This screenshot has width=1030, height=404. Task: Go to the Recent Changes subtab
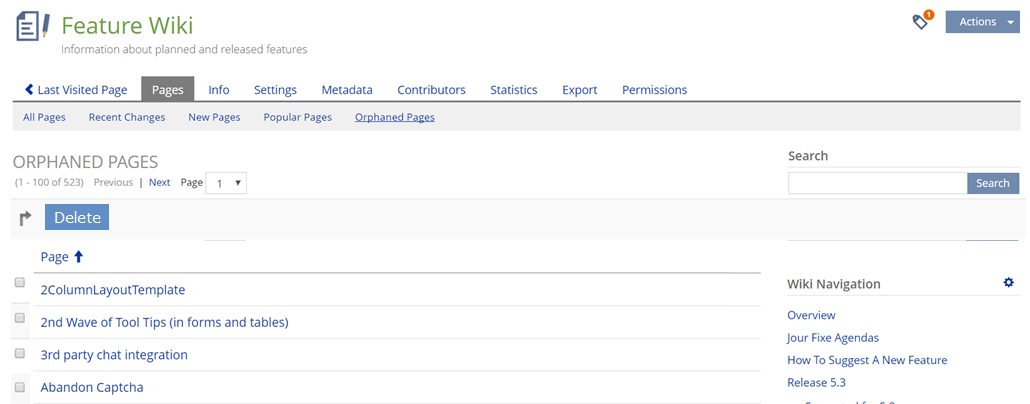click(127, 117)
